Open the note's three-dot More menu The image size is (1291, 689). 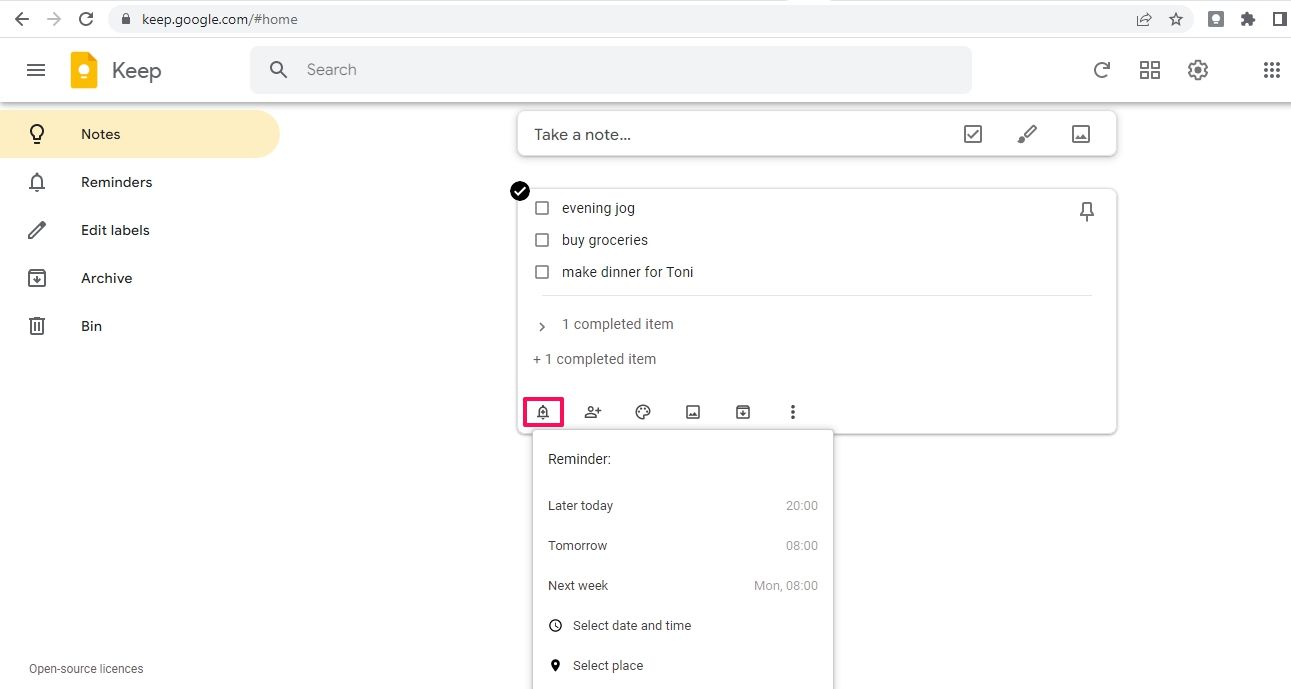(793, 412)
